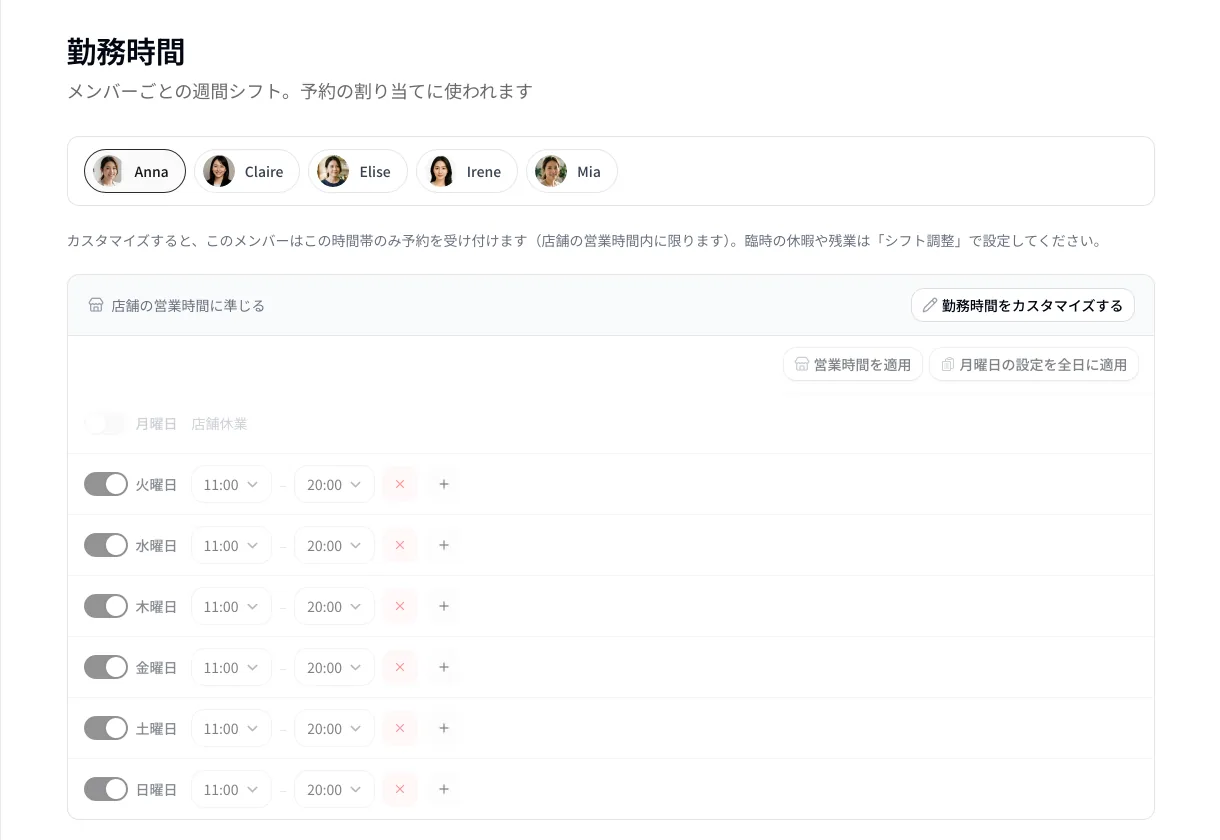Open the 日曜日 start time 11:00 dropdown
The width and height of the screenshot is (1220, 840).
(231, 789)
